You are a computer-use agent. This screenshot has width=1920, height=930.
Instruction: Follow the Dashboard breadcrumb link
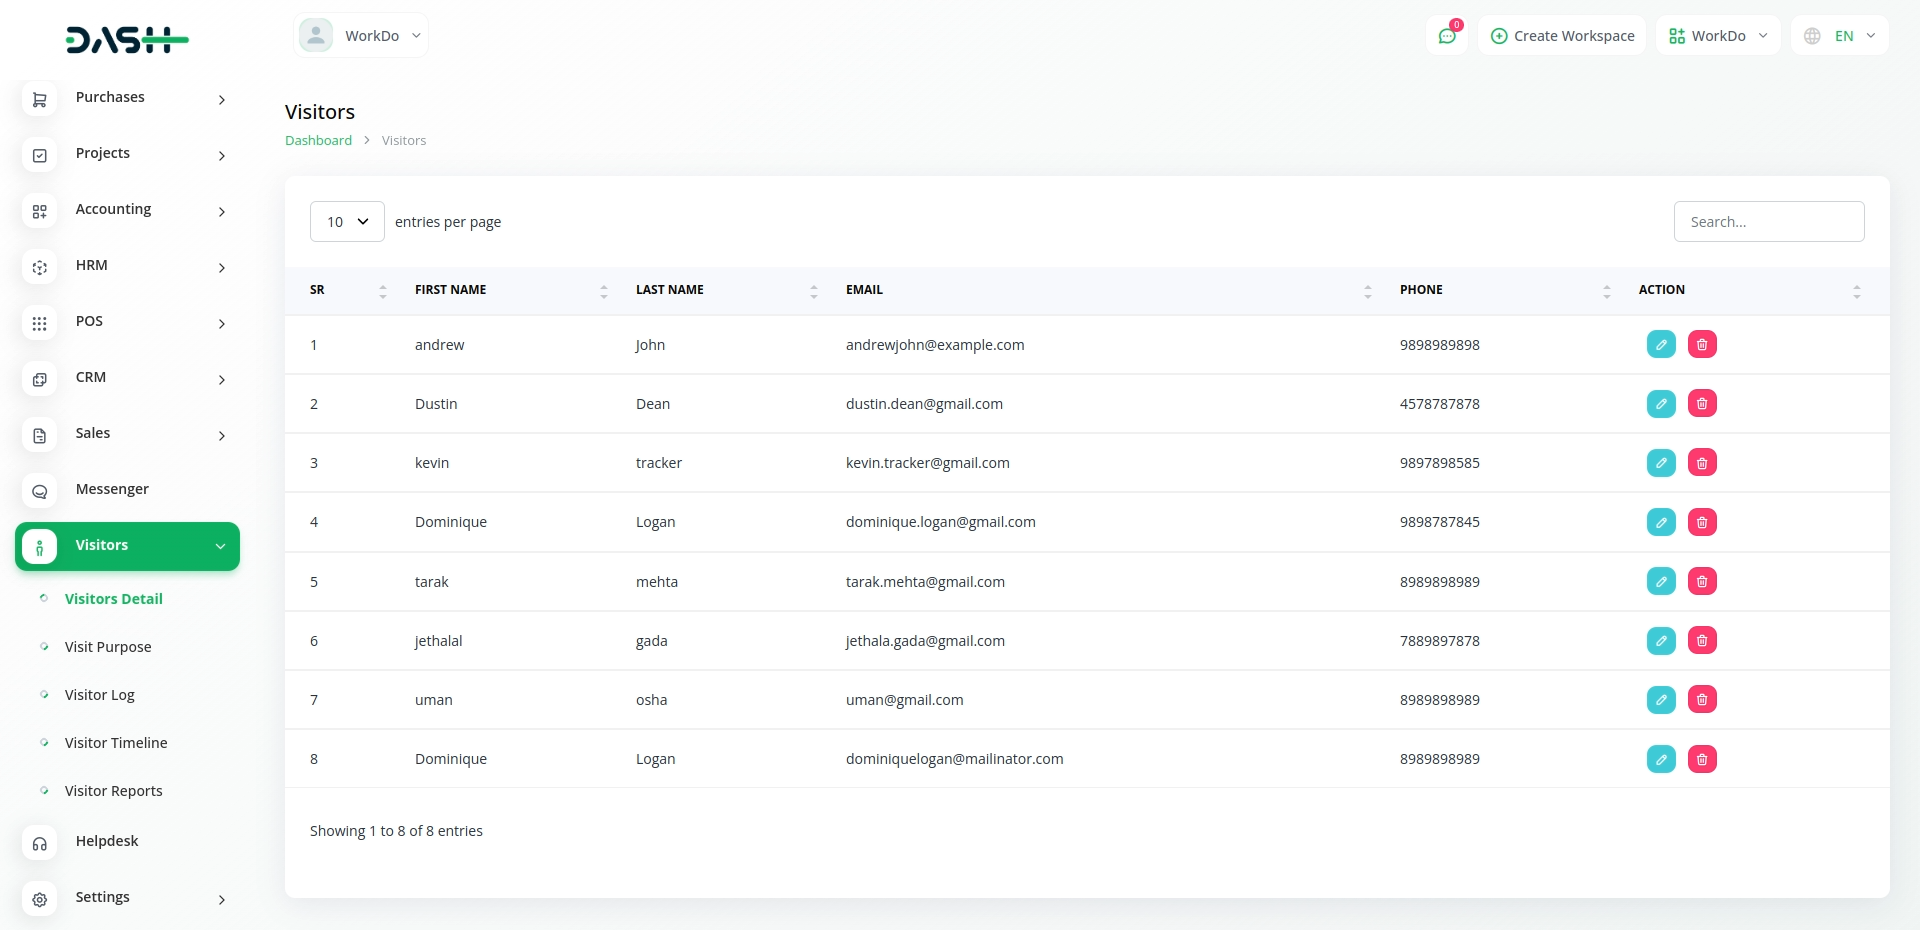[x=318, y=141]
